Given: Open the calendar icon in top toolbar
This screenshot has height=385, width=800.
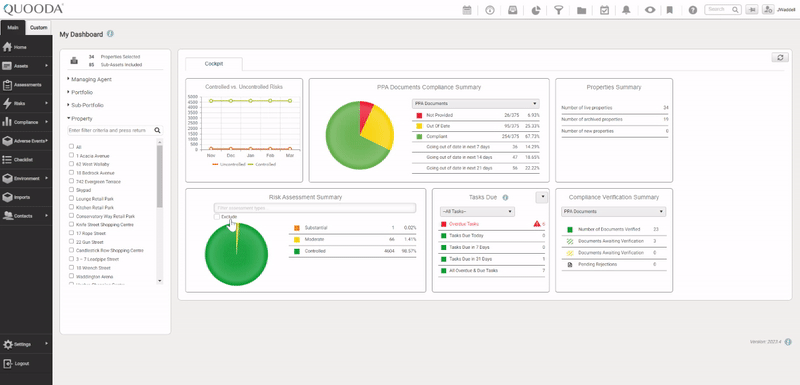Looking at the screenshot, I should click(467, 10).
